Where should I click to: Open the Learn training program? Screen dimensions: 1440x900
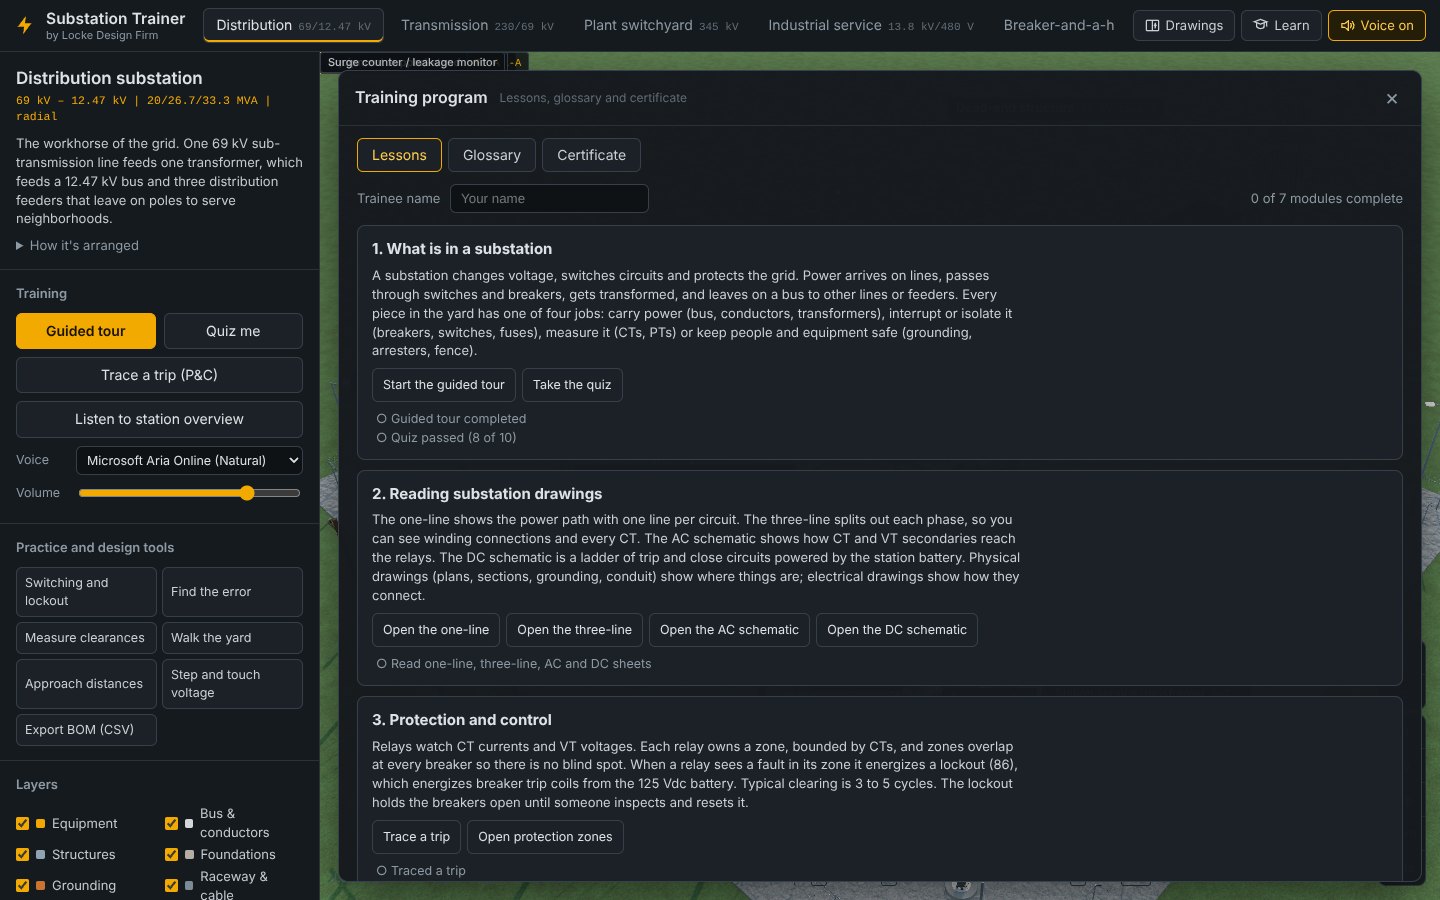pyautogui.click(x=1281, y=25)
